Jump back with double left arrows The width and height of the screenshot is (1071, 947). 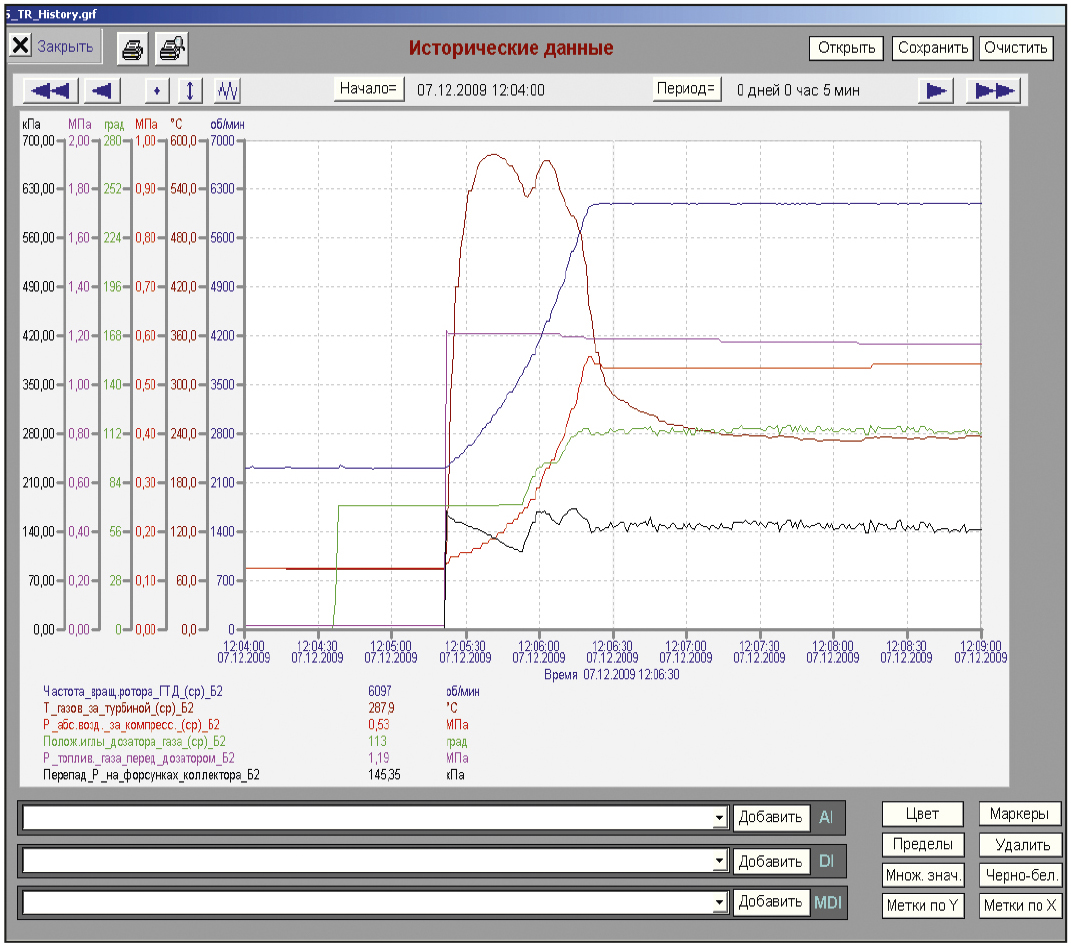click(x=51, y=90)
